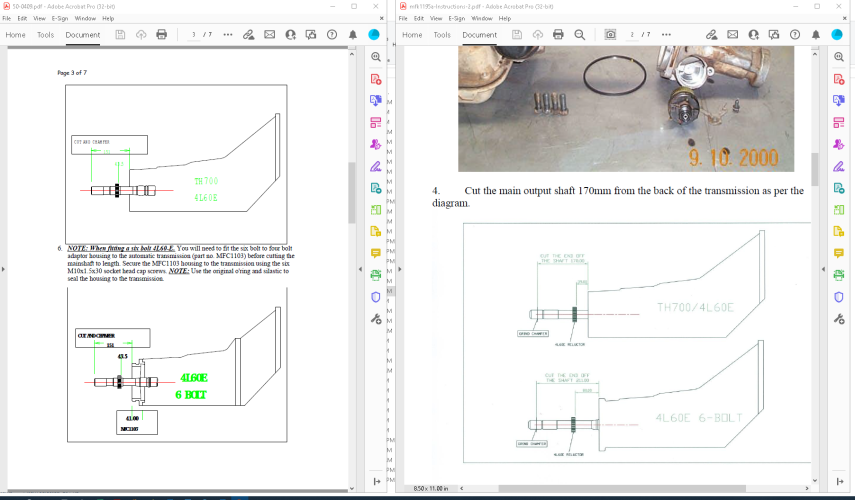The width and height of the screenshot is (855, 500).
Task: Click the horizontal scrollbar in the right window
Action: coord(624,488)
